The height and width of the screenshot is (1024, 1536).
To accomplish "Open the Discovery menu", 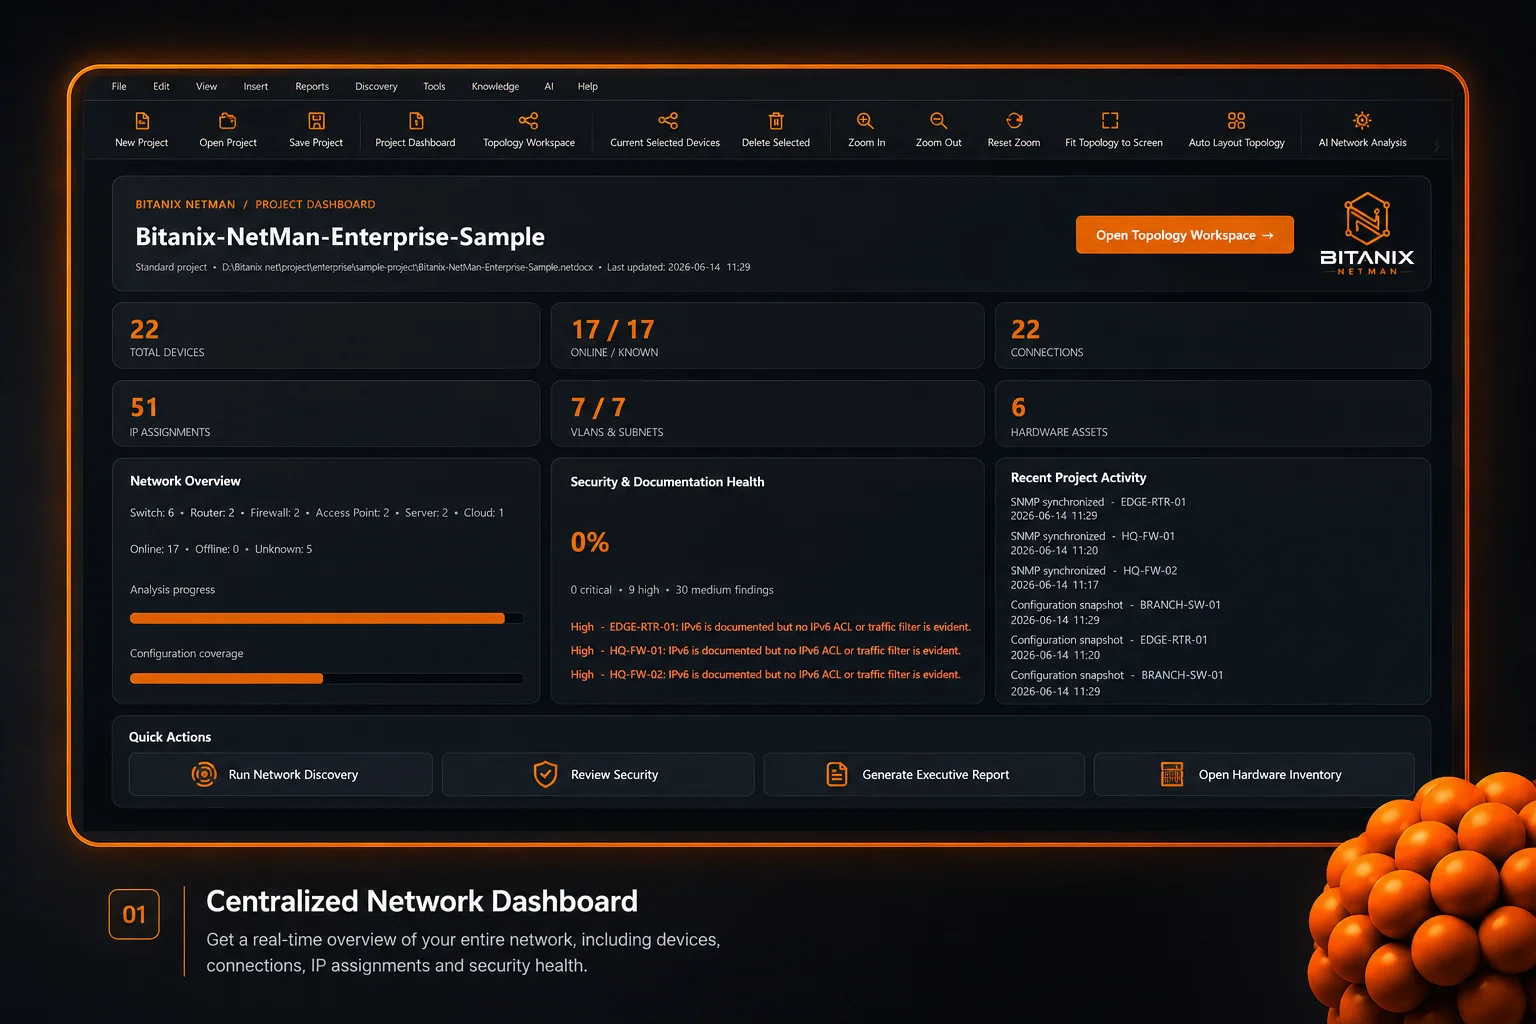I will coord(376,87).
